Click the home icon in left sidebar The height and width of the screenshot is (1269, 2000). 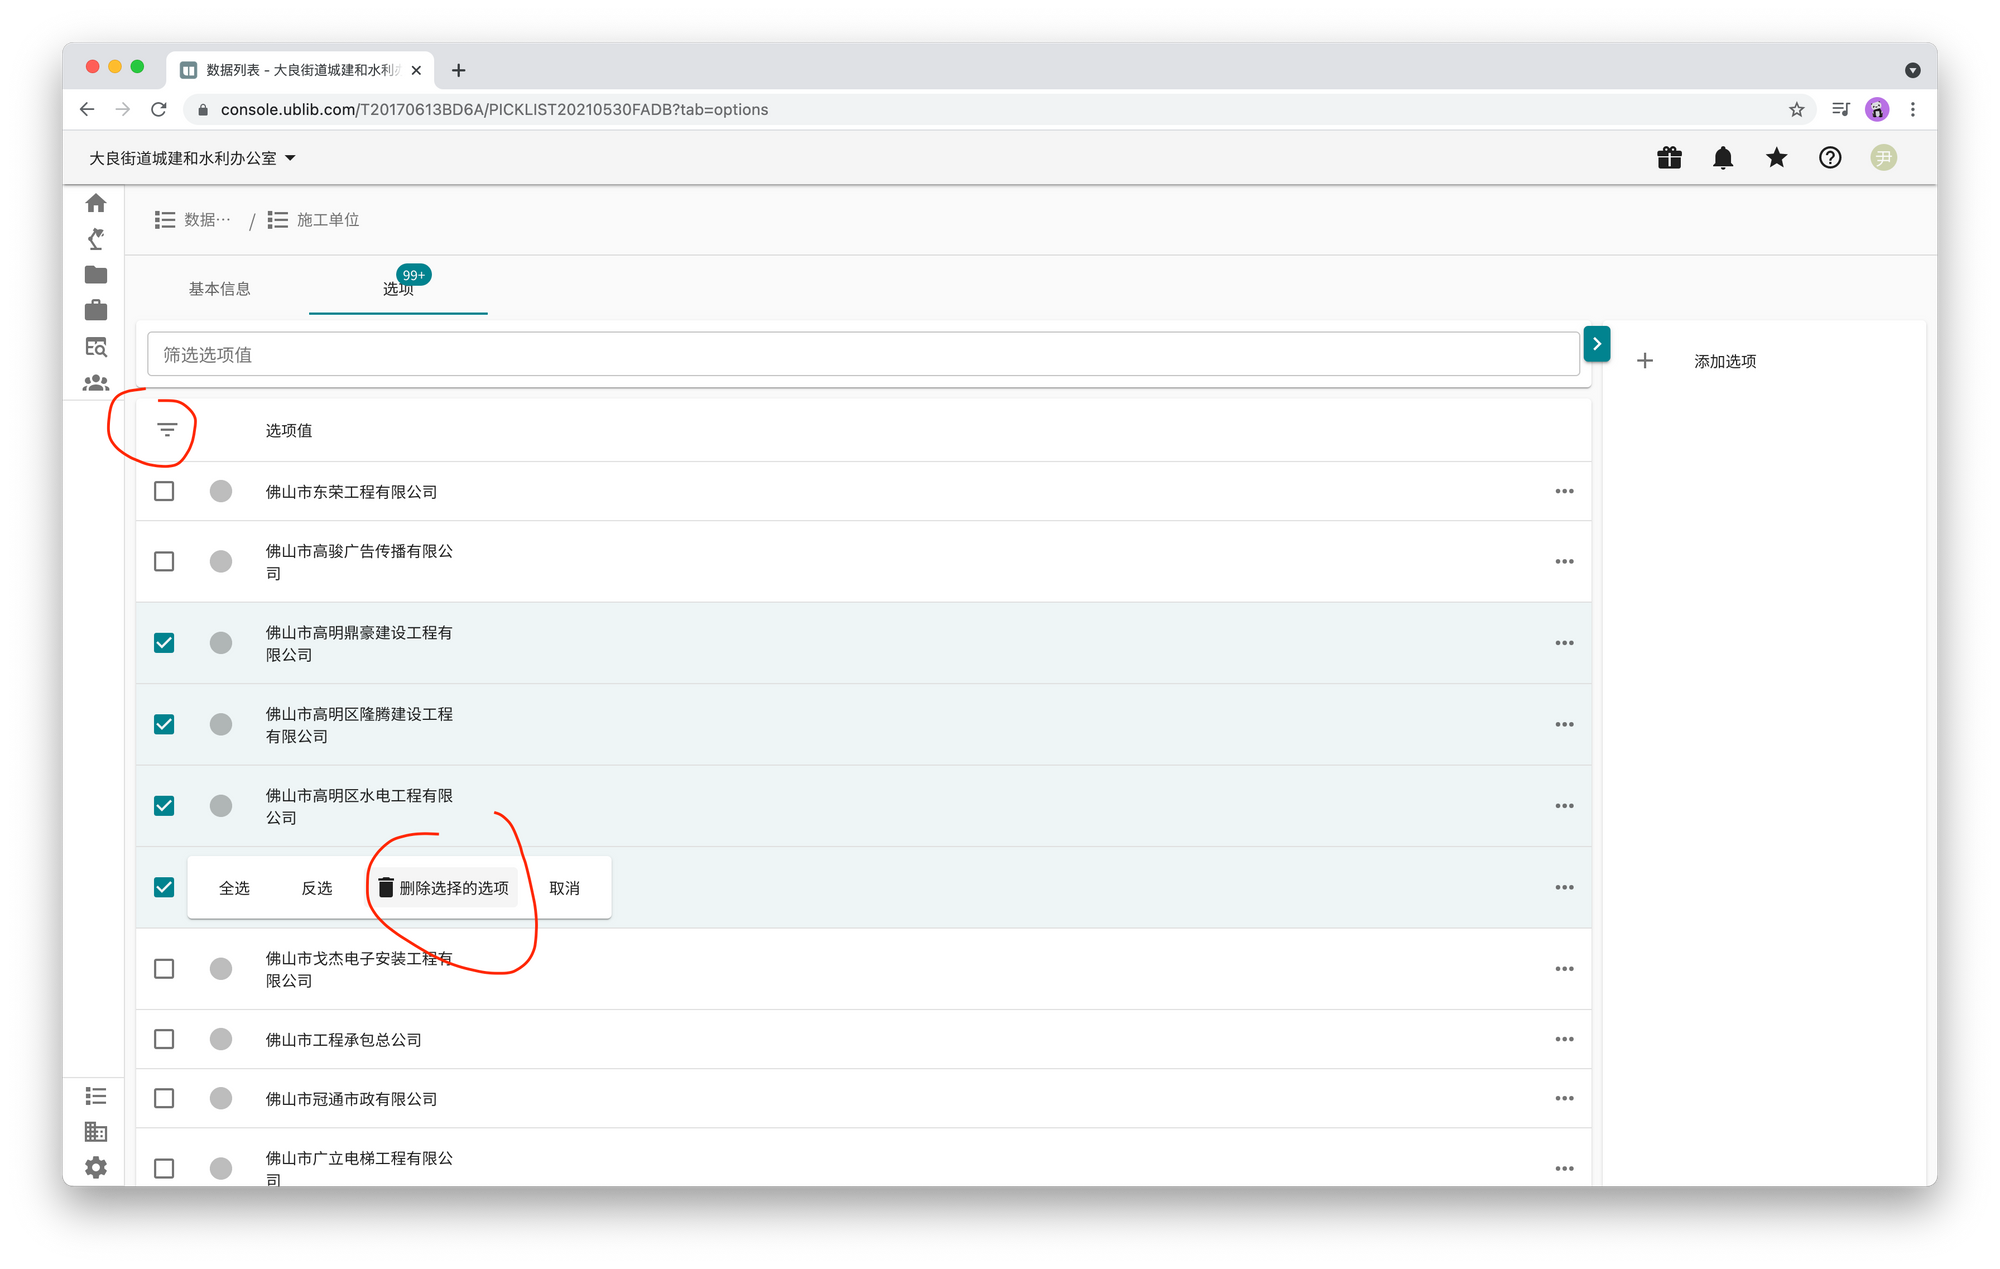pos(96,203)
